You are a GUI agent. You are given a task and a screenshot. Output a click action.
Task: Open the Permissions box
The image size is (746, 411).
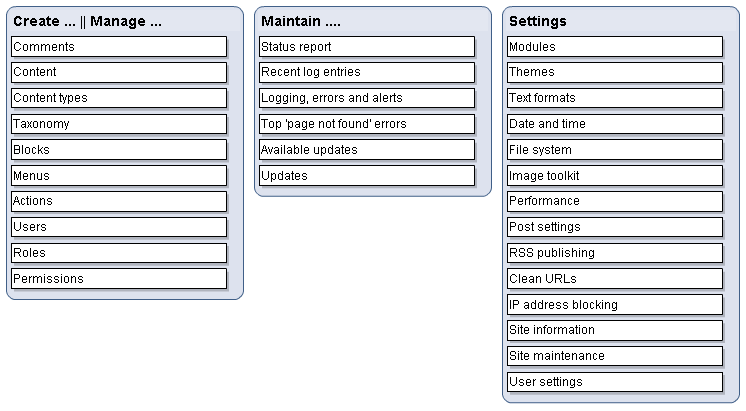pyautogui.click(x=119, y=279)
